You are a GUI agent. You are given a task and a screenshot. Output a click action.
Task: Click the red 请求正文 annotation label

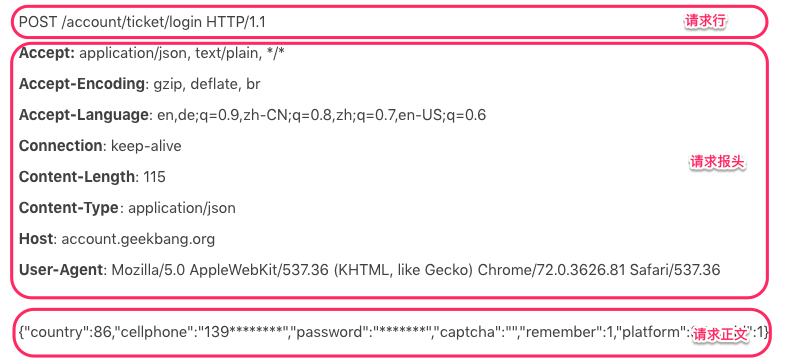[x=721, y=335]
